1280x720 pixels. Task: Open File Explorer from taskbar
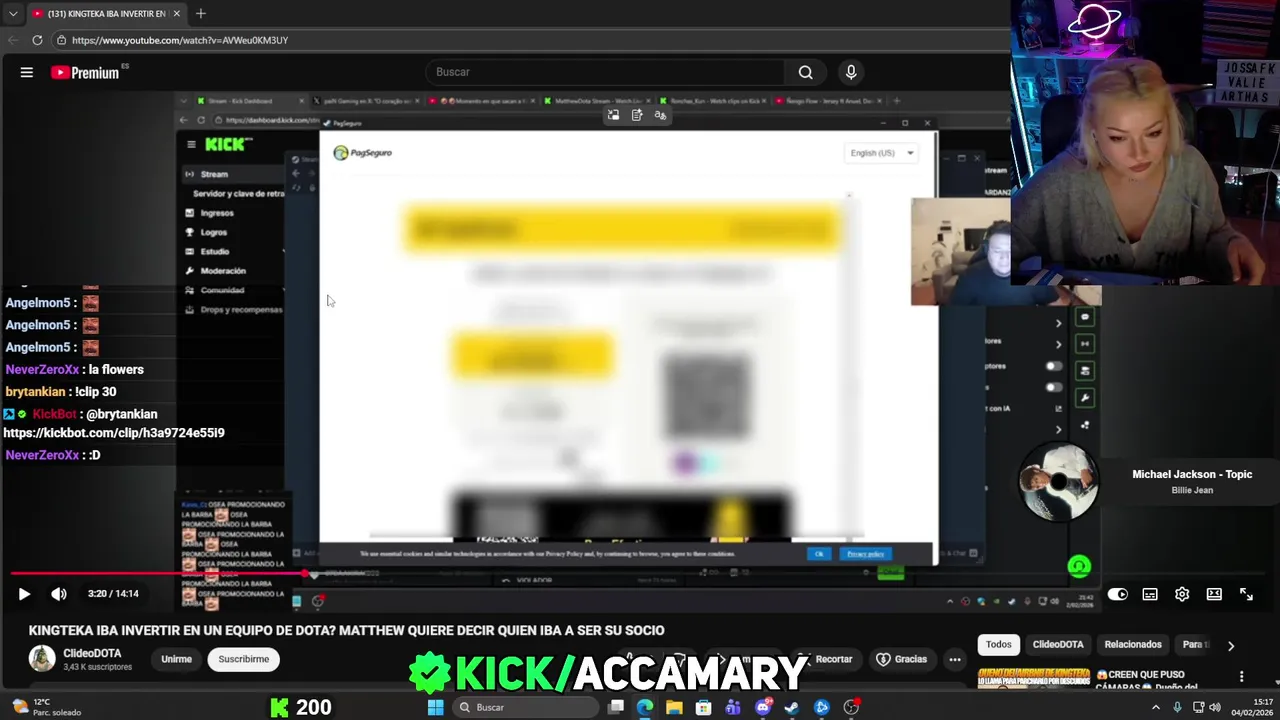pyautogui.click(x=674, y=707)
